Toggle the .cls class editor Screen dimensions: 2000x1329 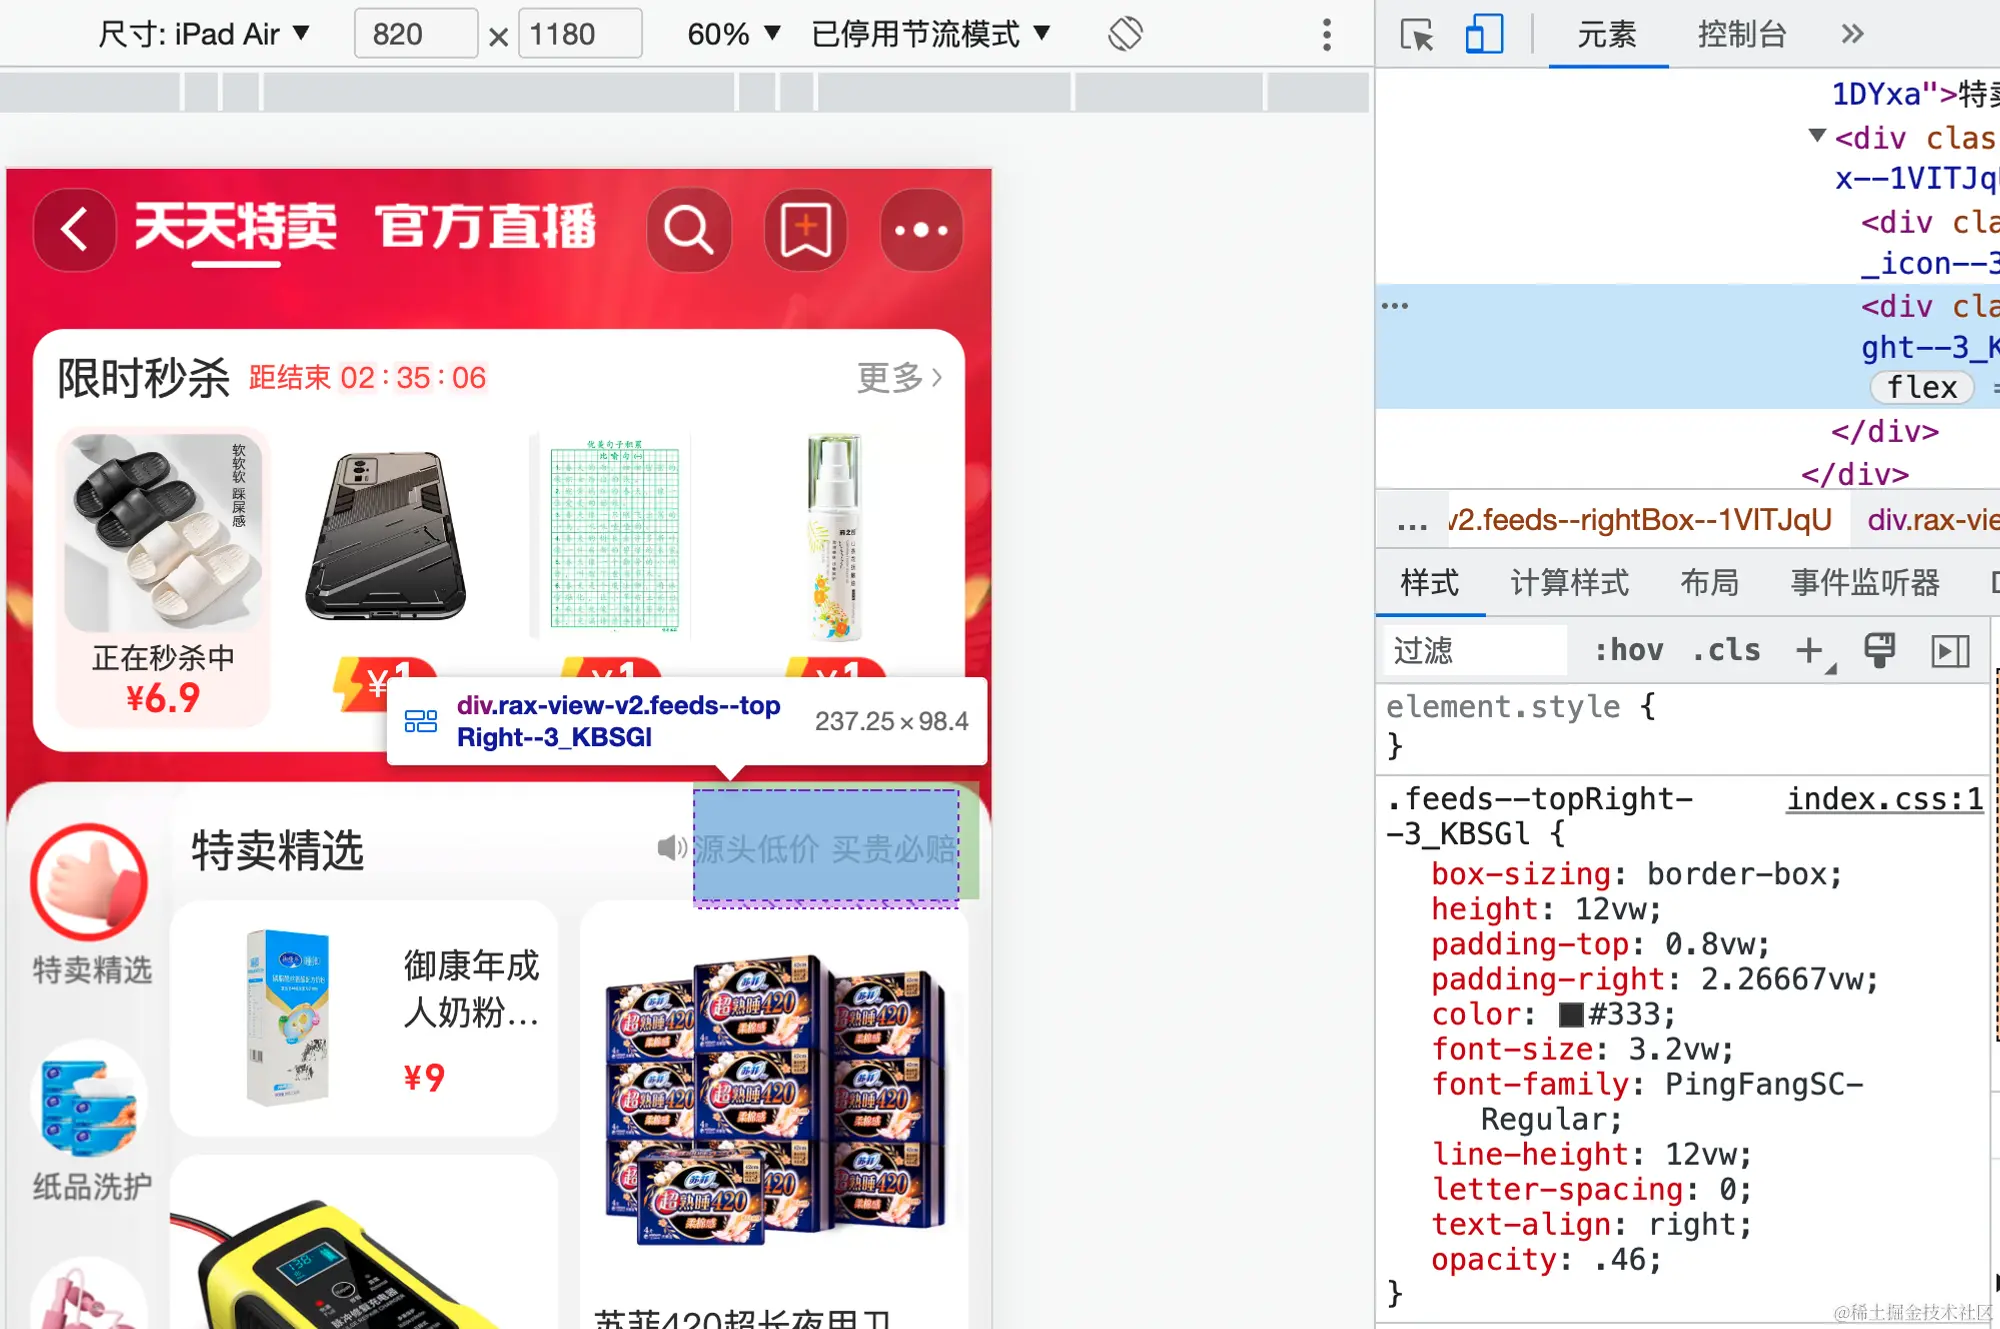[x=1726, y=651]
